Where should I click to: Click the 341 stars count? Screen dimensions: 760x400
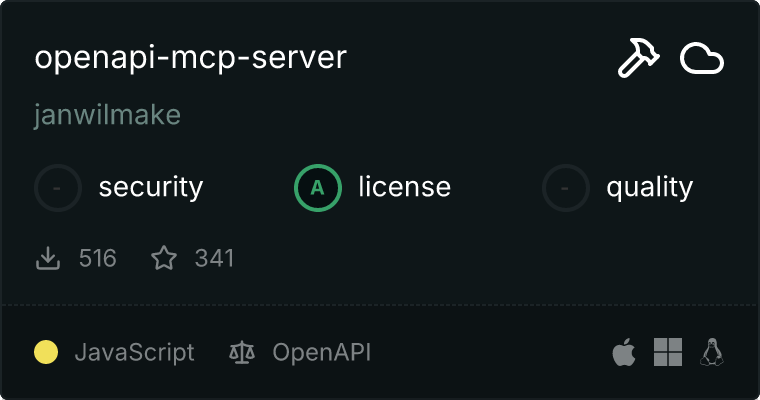click(x=214, y=259)
